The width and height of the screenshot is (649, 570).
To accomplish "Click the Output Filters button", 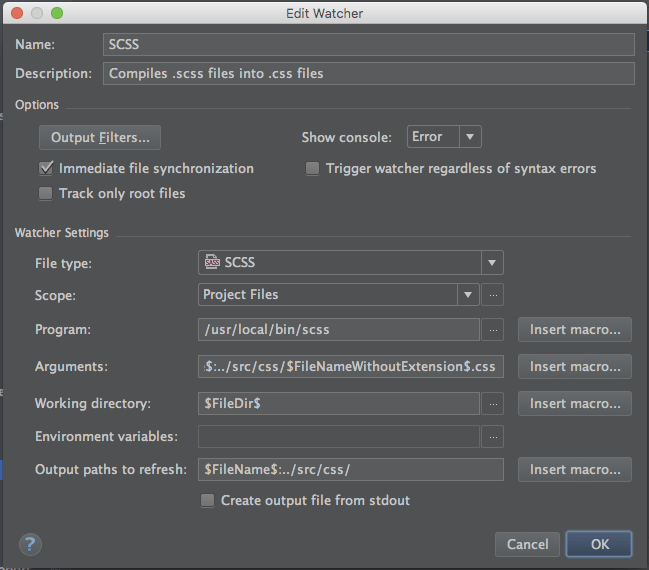I will [x=100, y=137].
